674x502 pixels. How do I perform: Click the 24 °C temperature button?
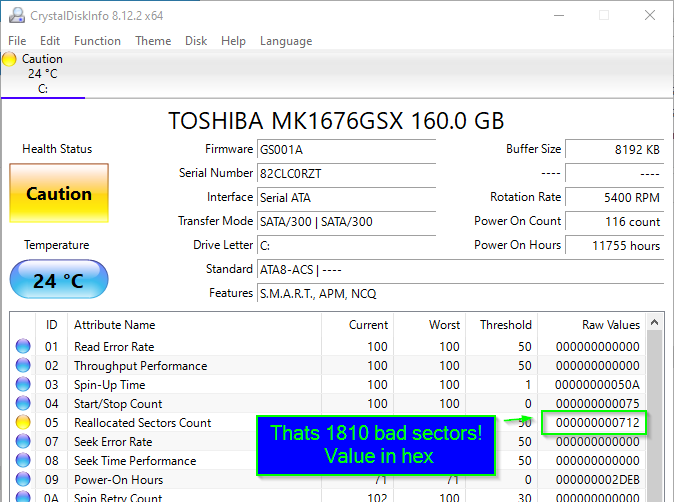(59, 279)
